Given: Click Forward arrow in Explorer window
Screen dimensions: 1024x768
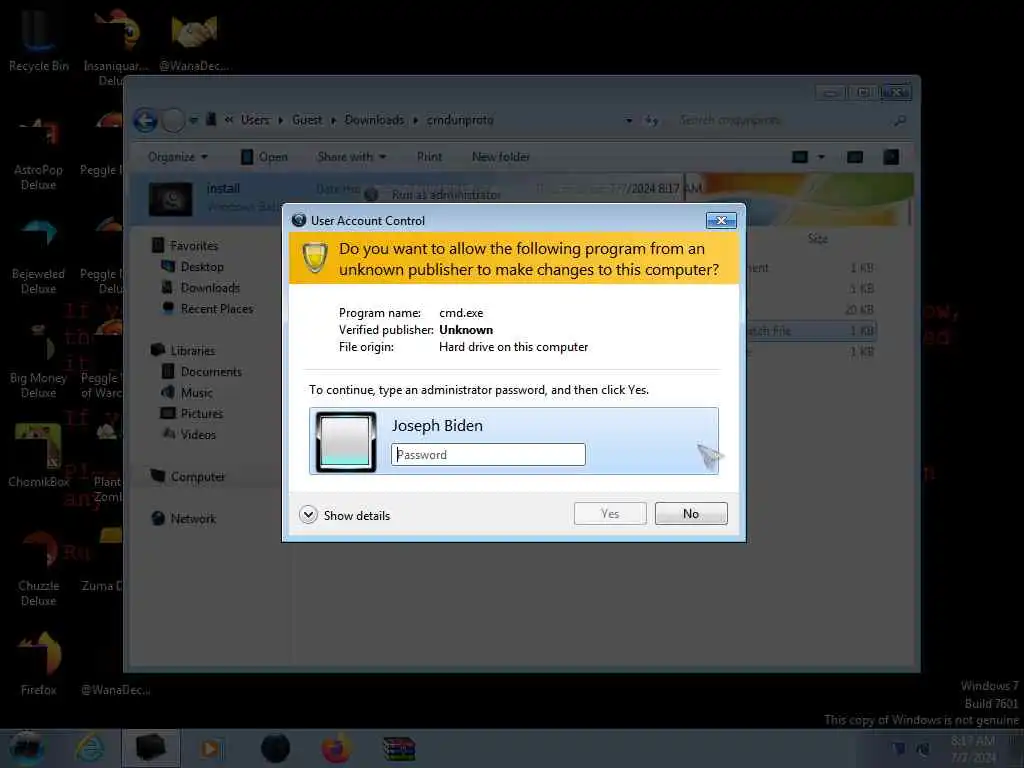Looking at the screenshot, I should (173, 120).
